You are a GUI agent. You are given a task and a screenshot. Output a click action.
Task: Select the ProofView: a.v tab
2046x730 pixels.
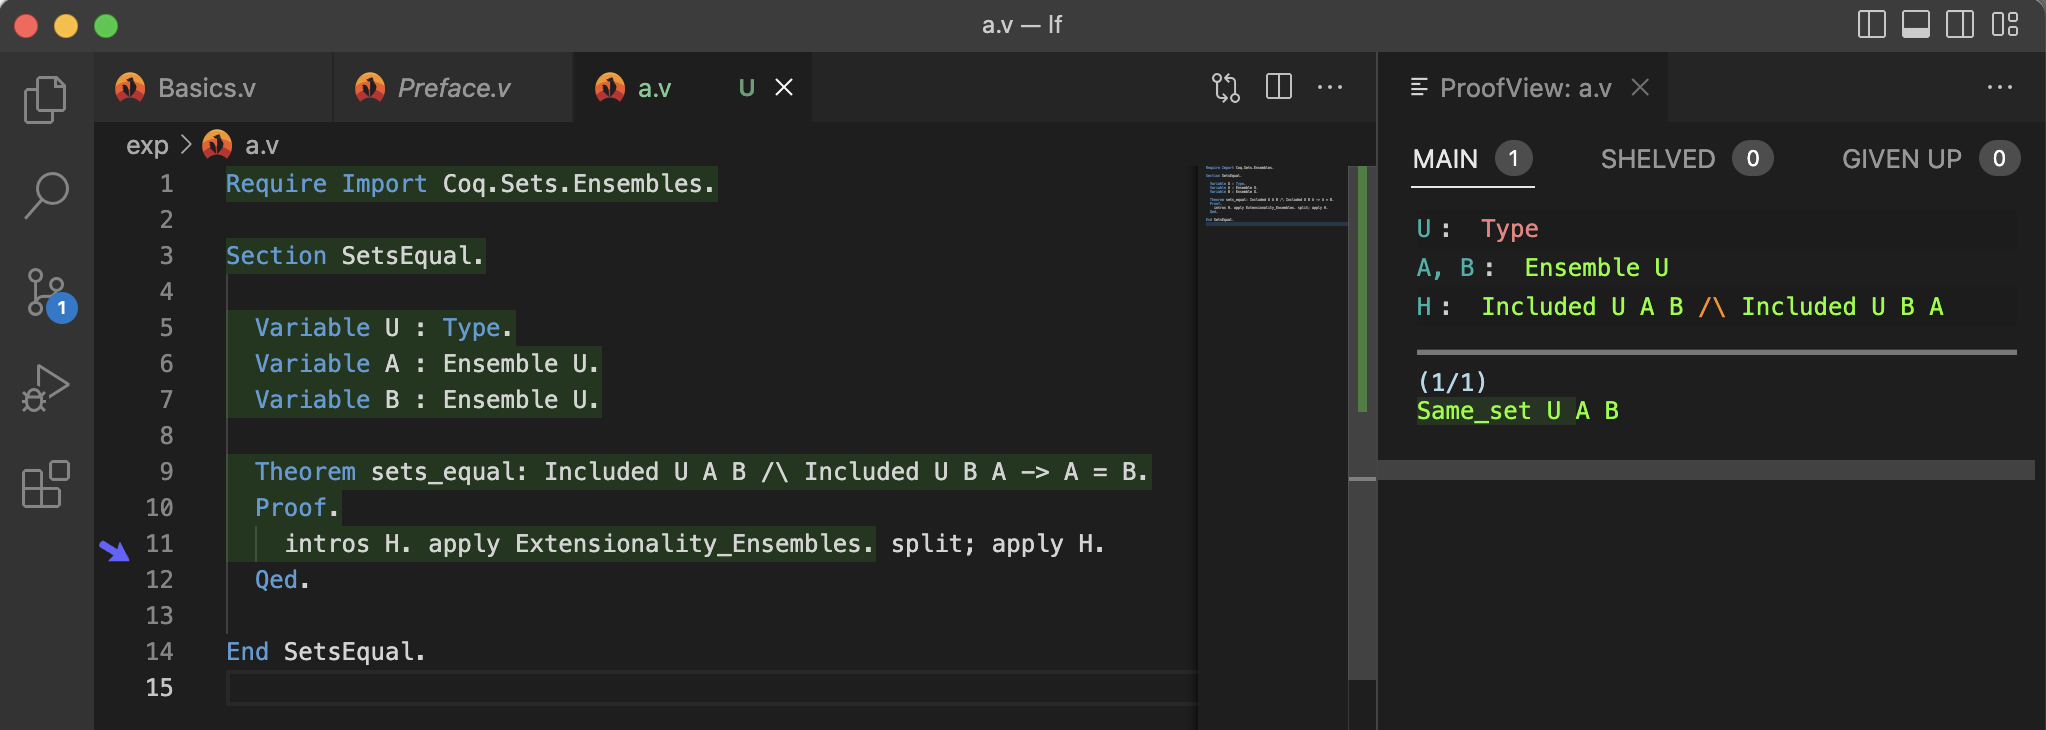coord(1524,88)
